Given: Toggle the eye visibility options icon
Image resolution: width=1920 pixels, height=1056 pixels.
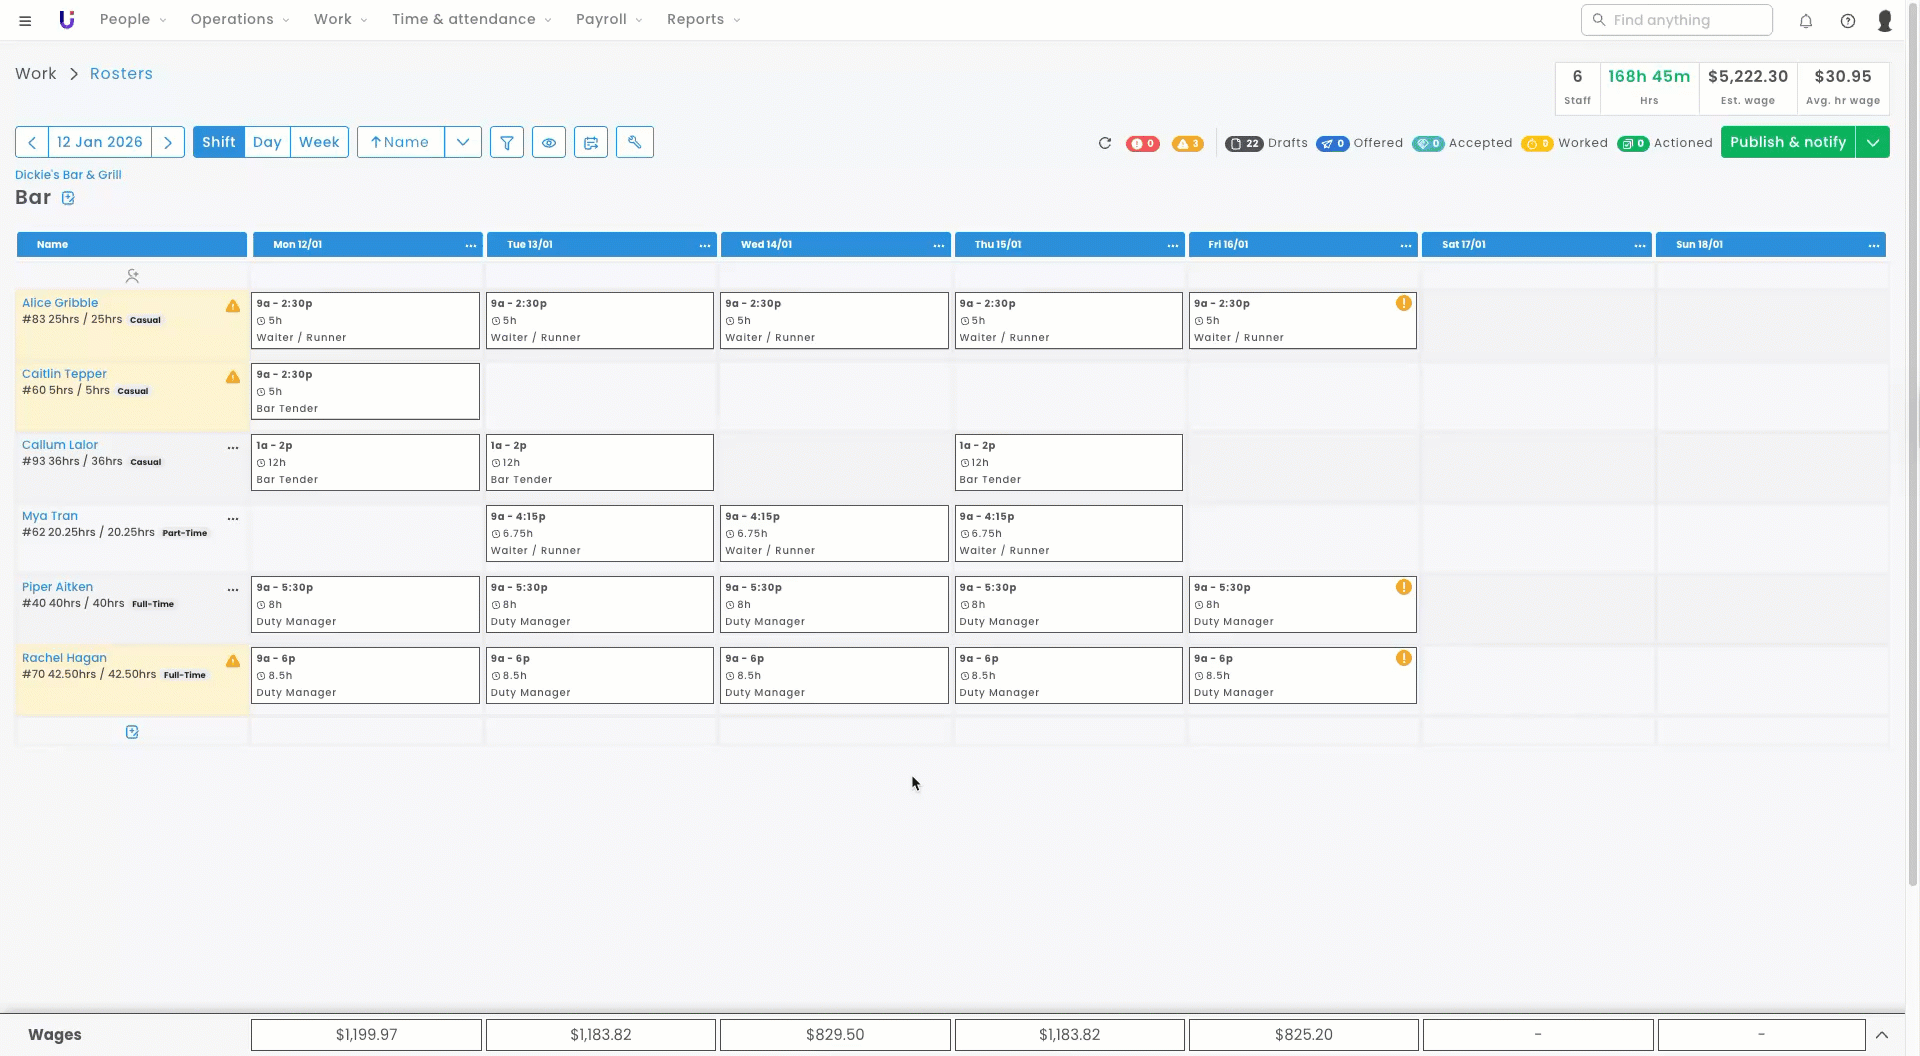Looking at the screenshot, I should pos(549,142).
